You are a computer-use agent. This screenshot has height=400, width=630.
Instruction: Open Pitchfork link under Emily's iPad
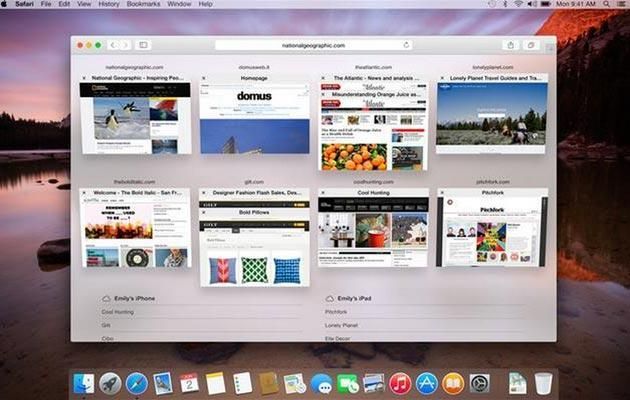(336, 311)
